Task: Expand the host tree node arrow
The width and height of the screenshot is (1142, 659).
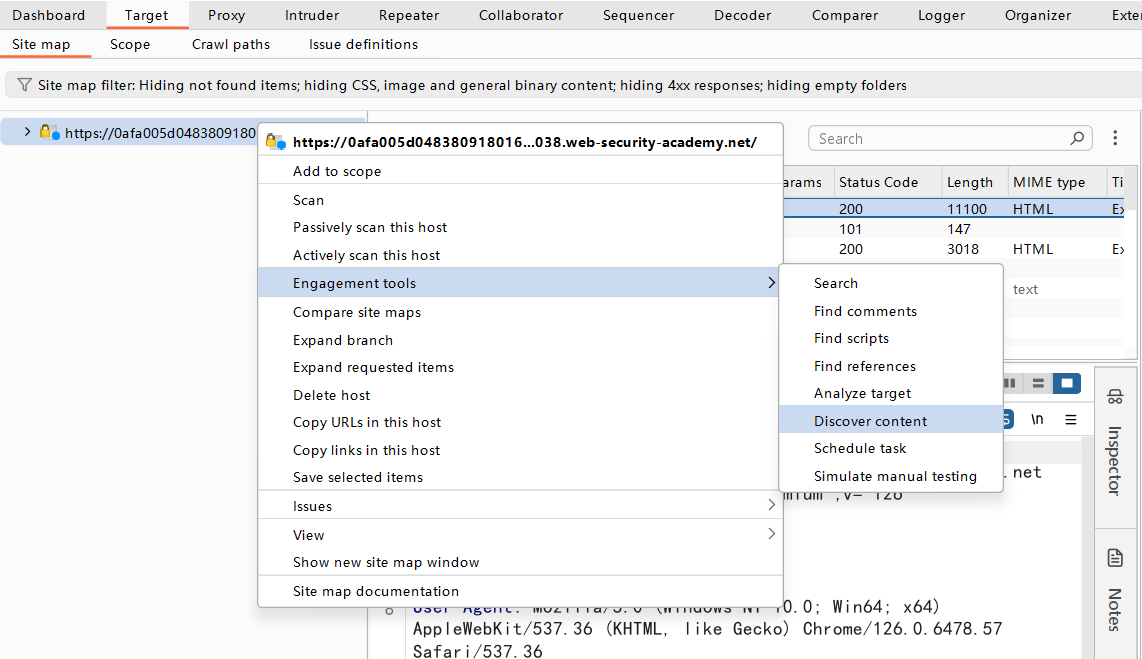Action: coord(28,132)
